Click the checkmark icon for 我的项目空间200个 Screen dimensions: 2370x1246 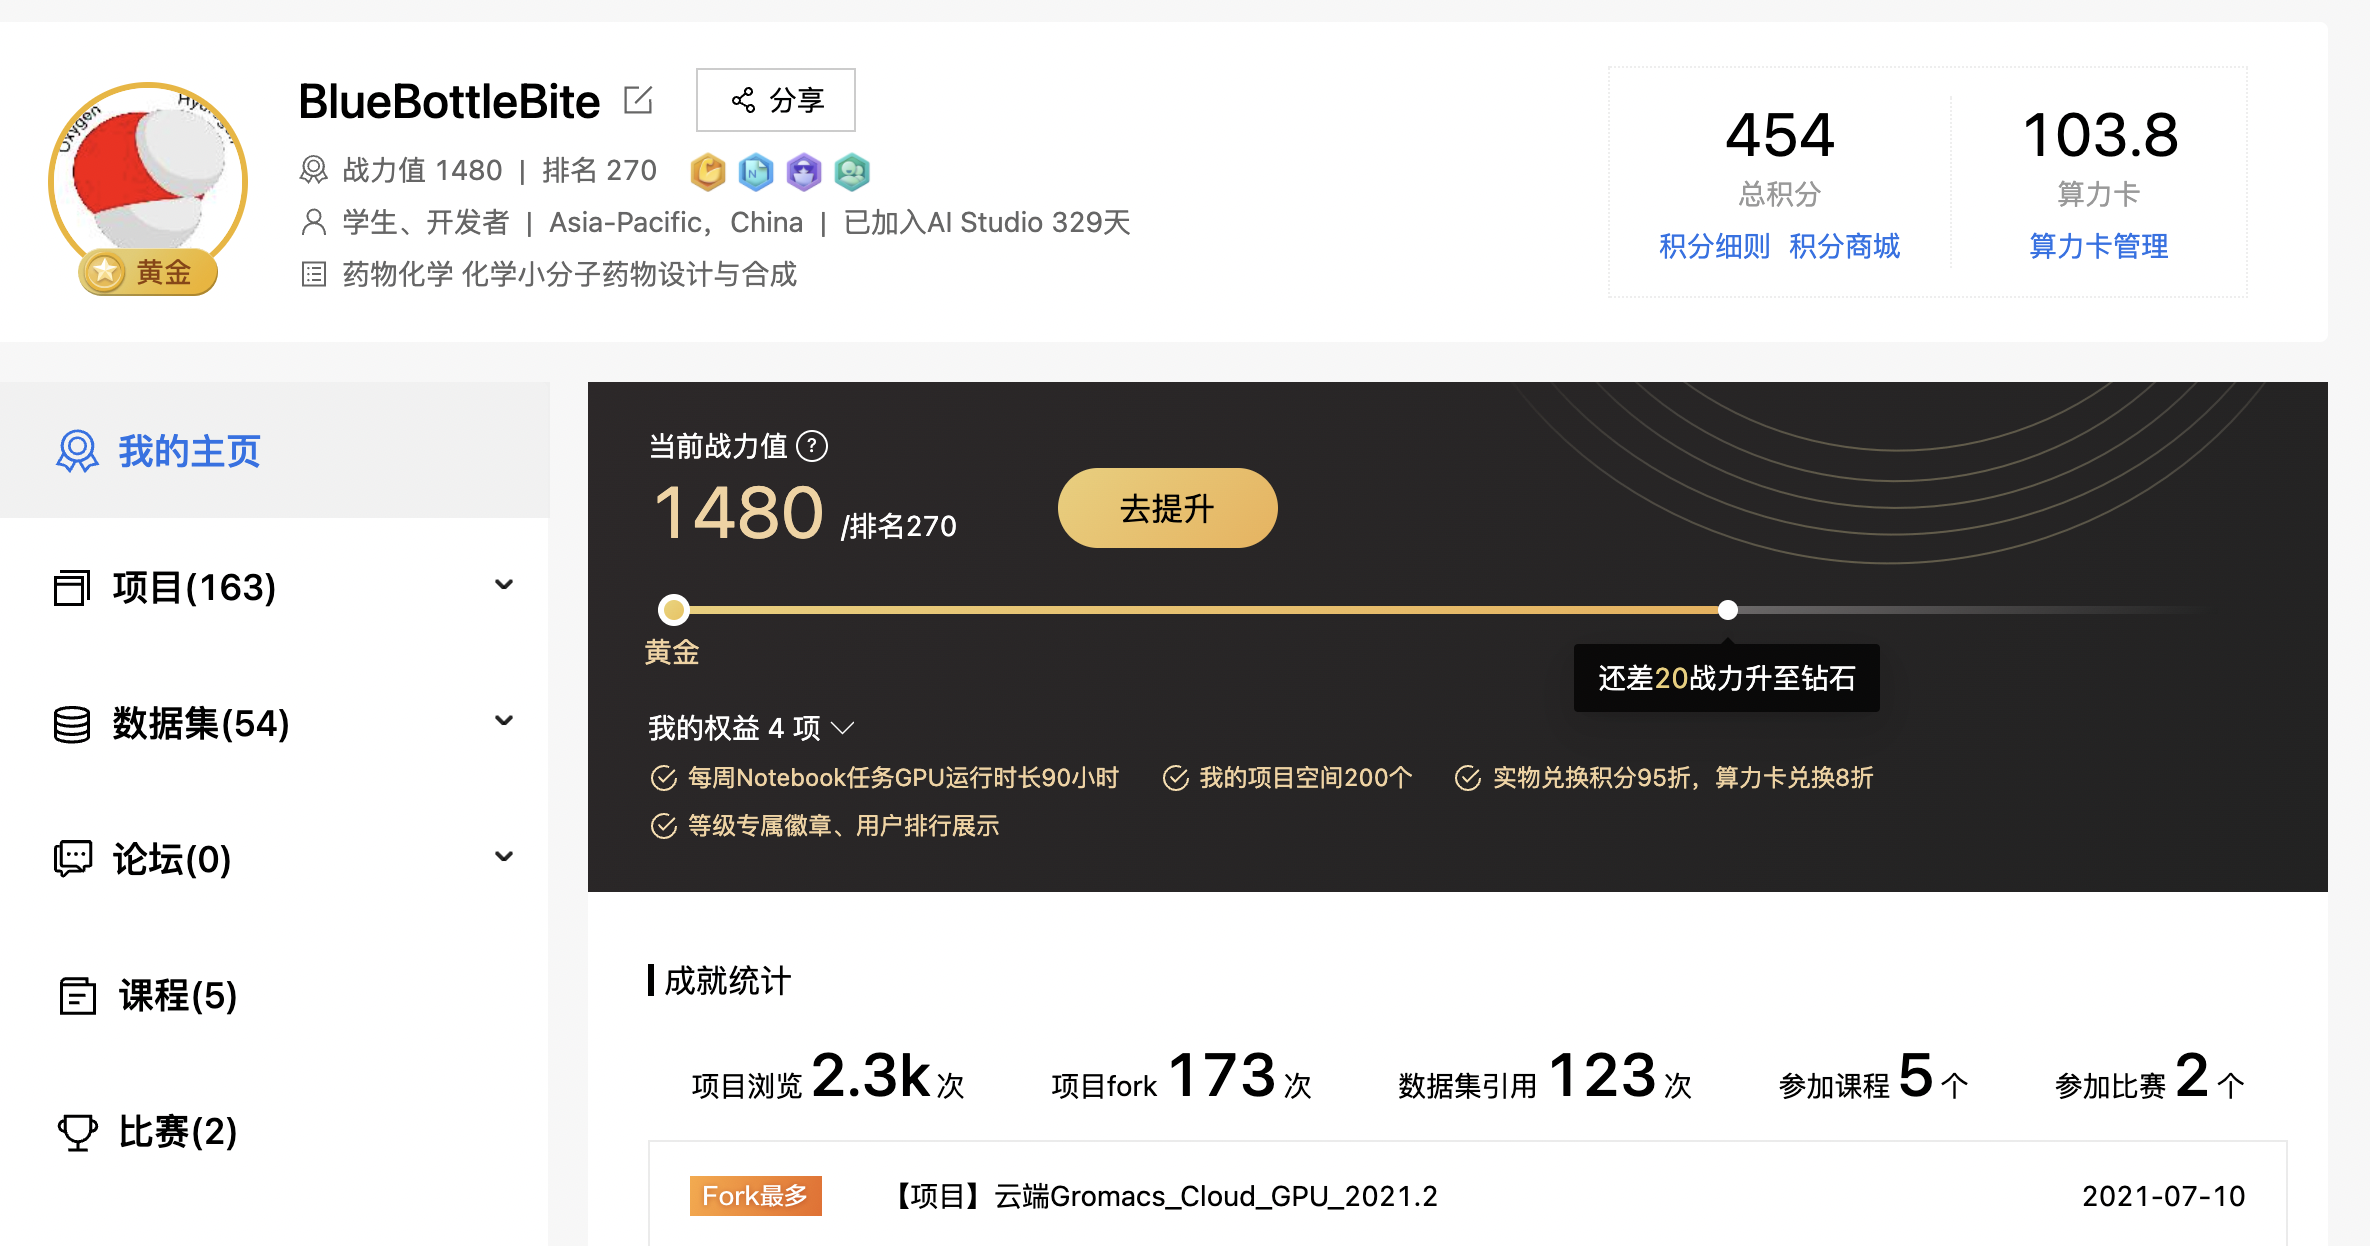point(1175,778)
